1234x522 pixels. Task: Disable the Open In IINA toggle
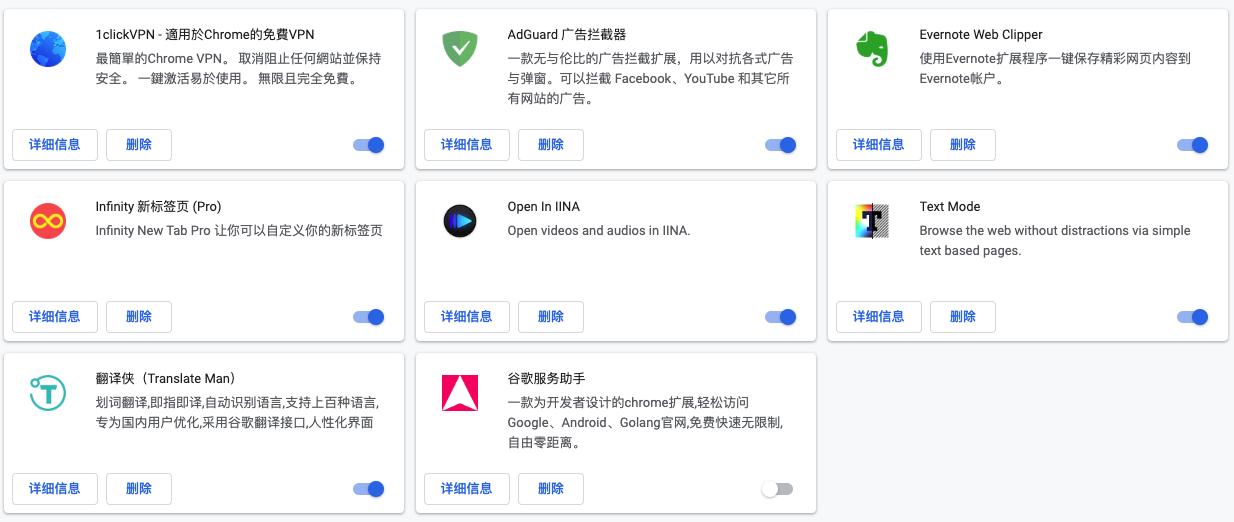tap(781, 317)
